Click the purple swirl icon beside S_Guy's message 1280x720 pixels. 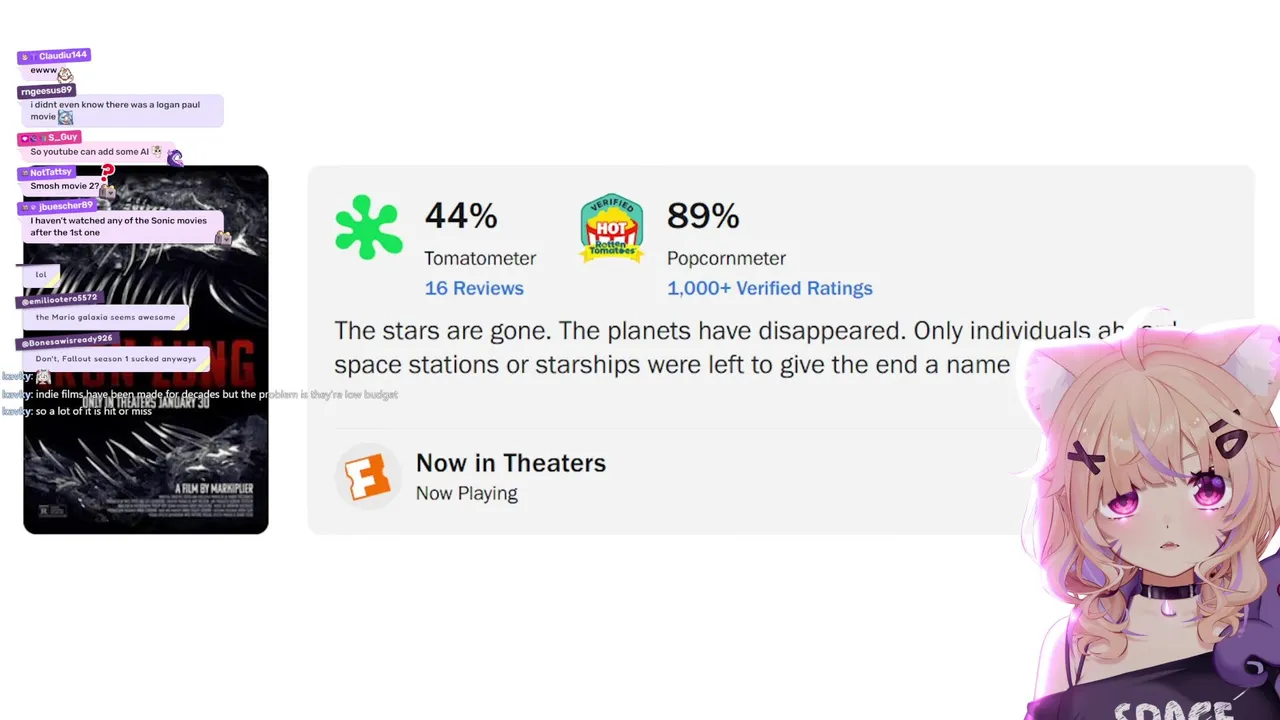(x=175, y=157)
